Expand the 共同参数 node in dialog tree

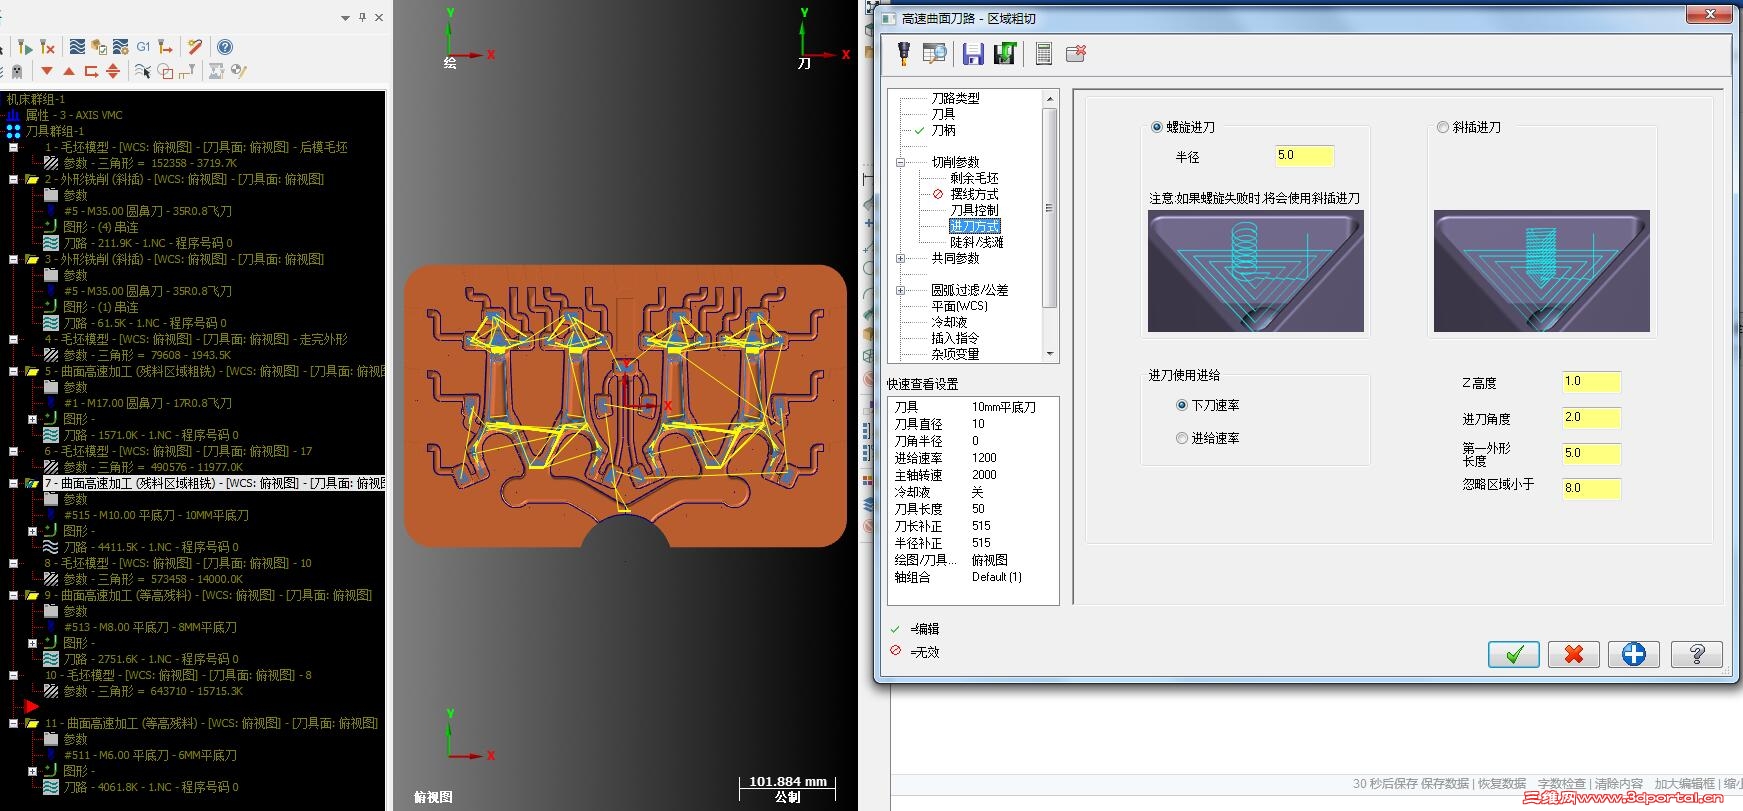click(x=900, y=258)
